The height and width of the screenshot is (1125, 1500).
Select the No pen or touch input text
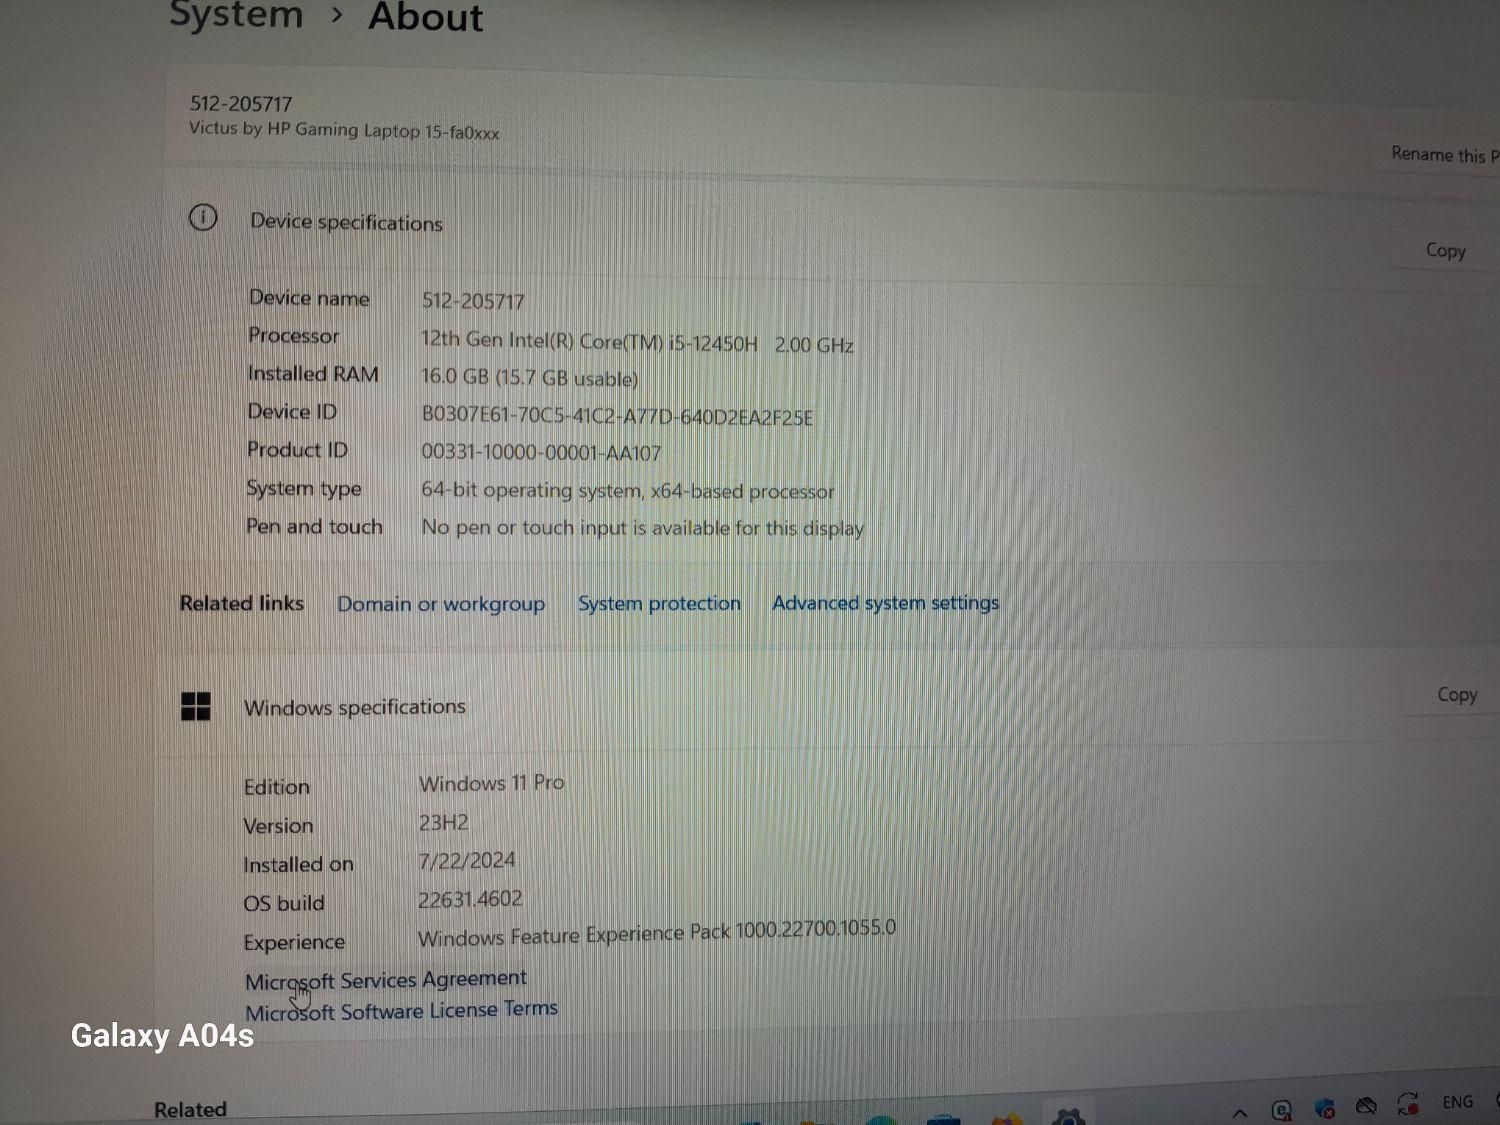click(642, 527)
